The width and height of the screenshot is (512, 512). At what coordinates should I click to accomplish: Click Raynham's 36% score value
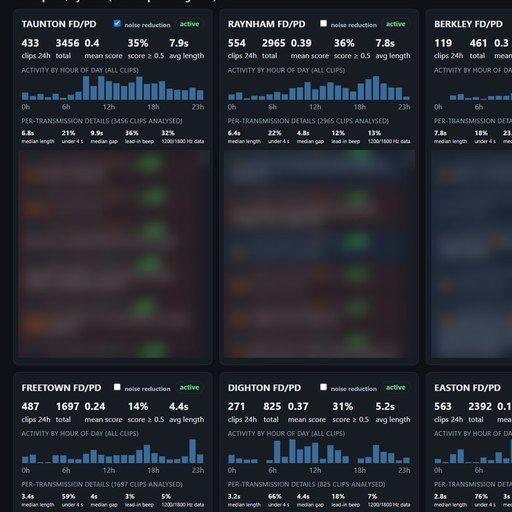(344, 43)
